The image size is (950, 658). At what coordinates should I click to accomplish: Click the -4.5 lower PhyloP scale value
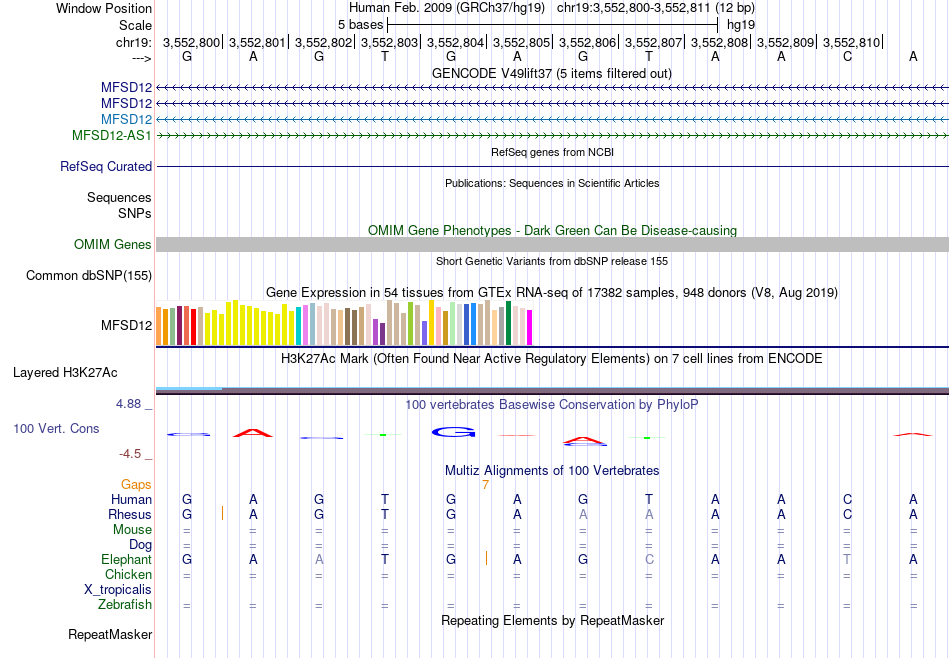click(x=130, y=454)
